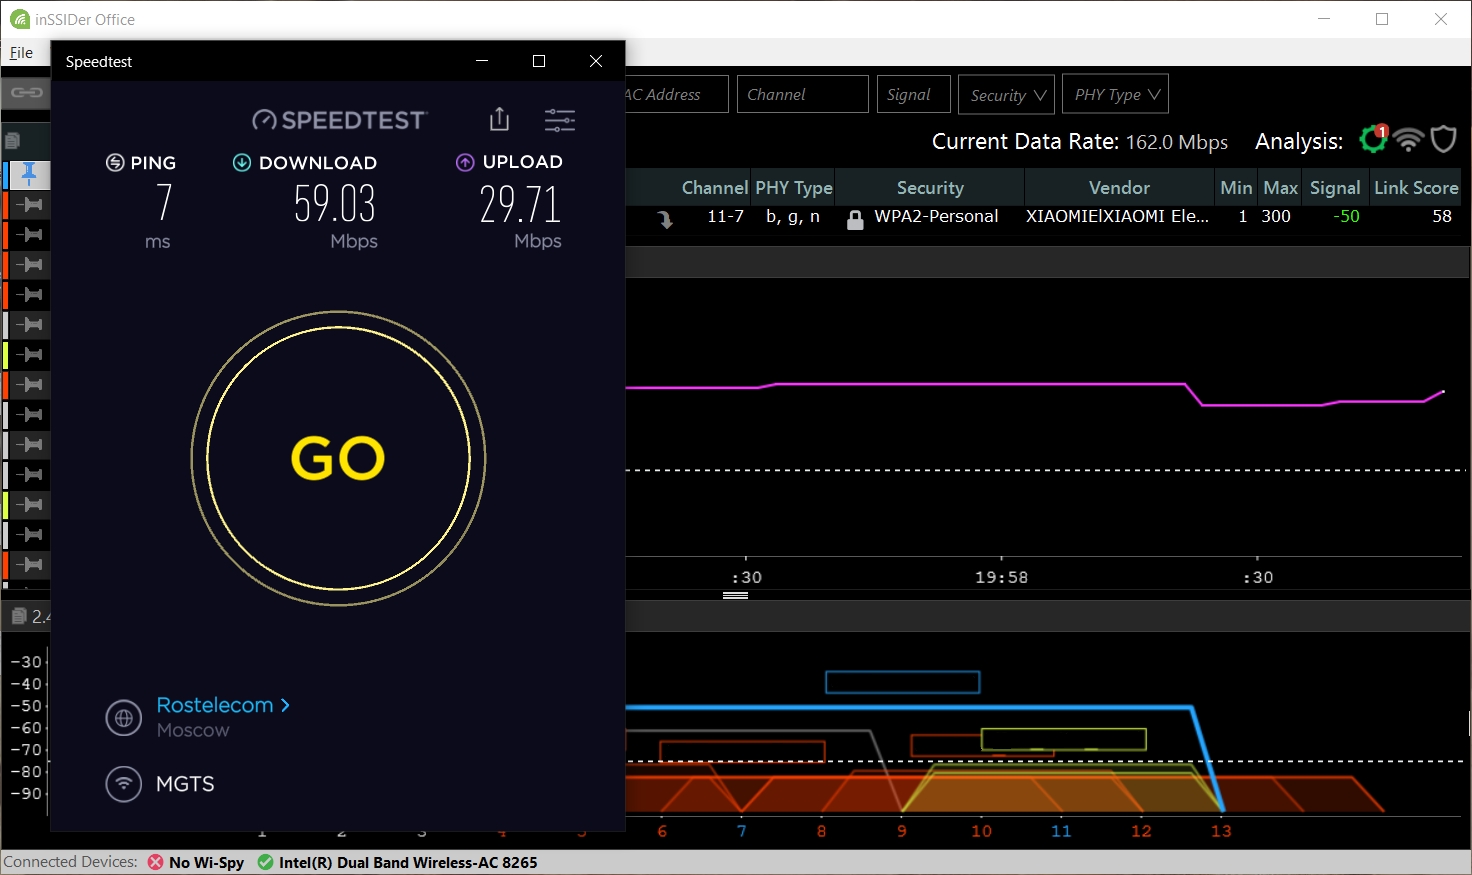Viewport: 1472px width, 875px height.
Task: Open configuration analysis gear icon
Action: 1373,140
